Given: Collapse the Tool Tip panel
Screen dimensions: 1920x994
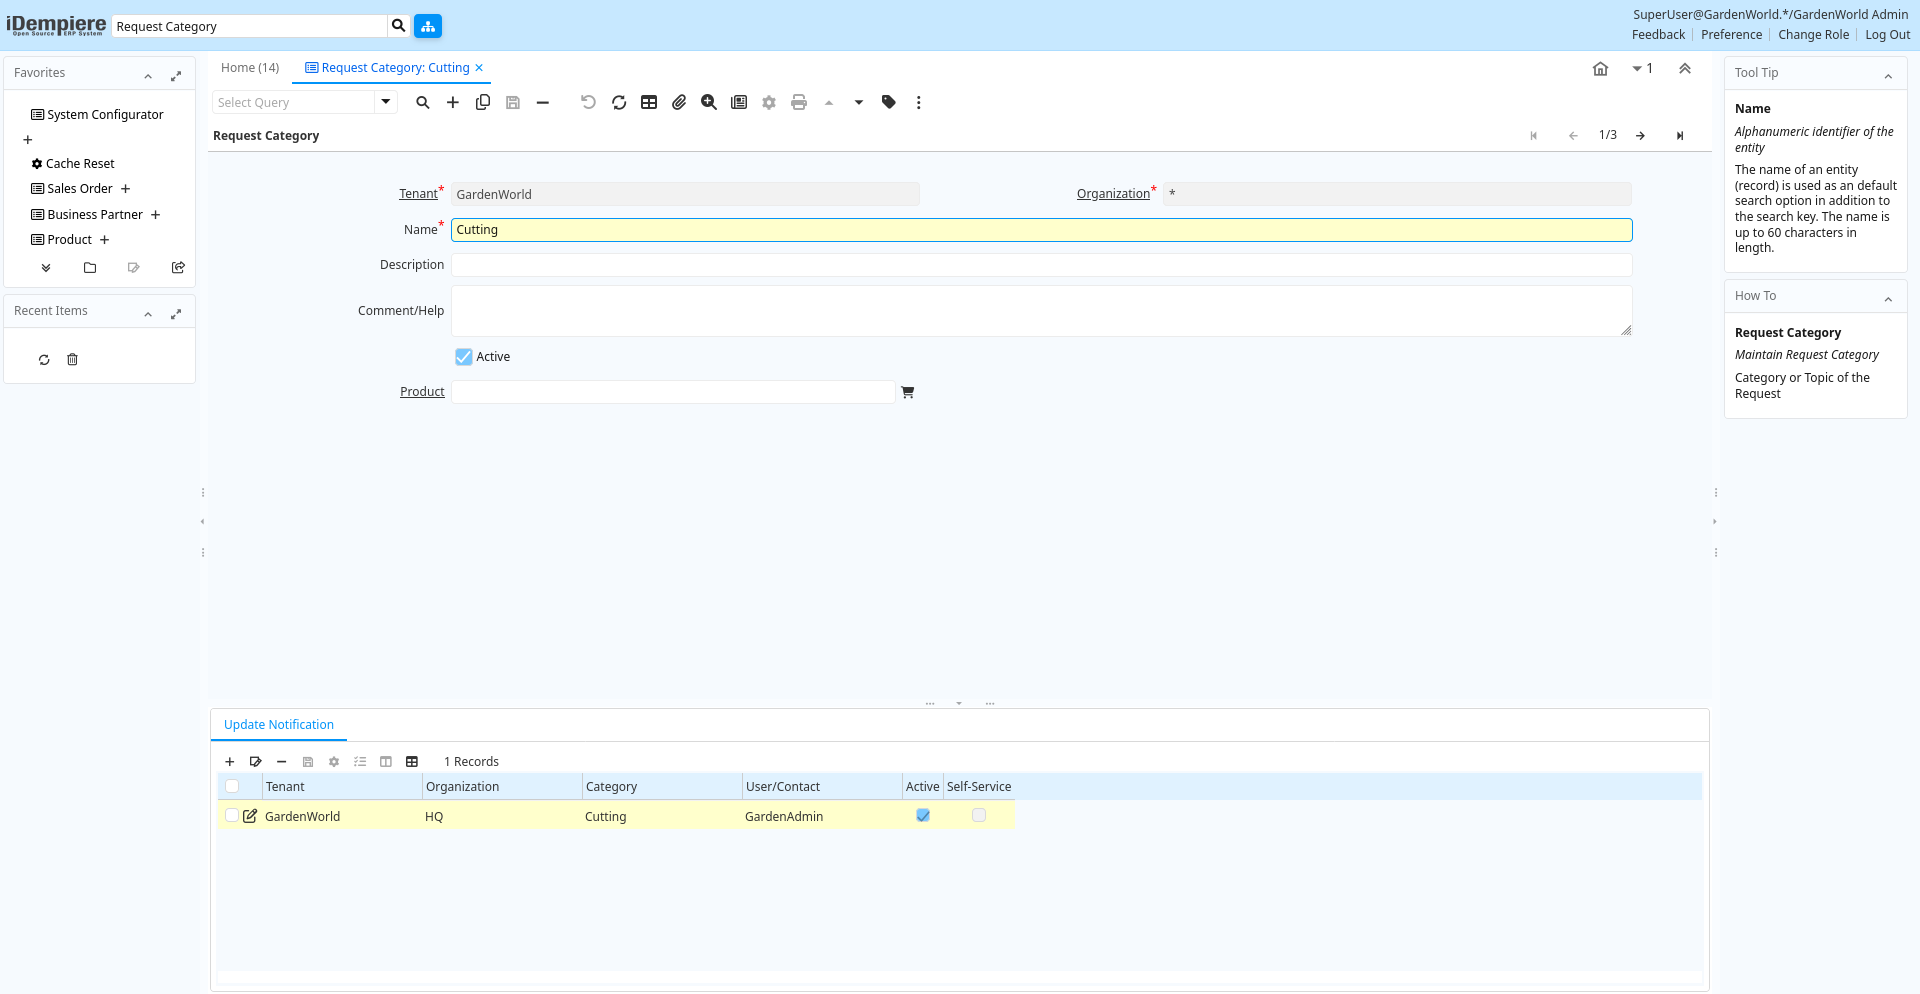Looking at the screenshot, I should (1888, 75).
